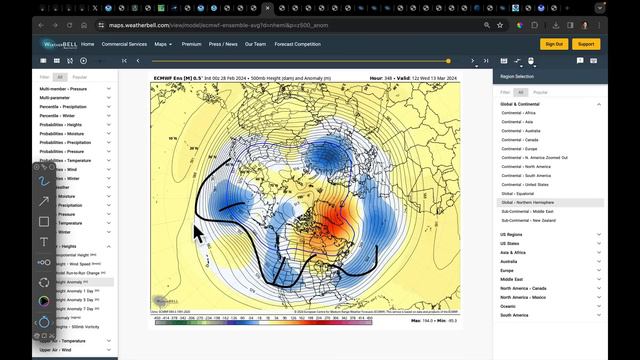This screenshot has width=640, height=360.
Task: Open the annotation color wheel picker
Action: [44, 301]
